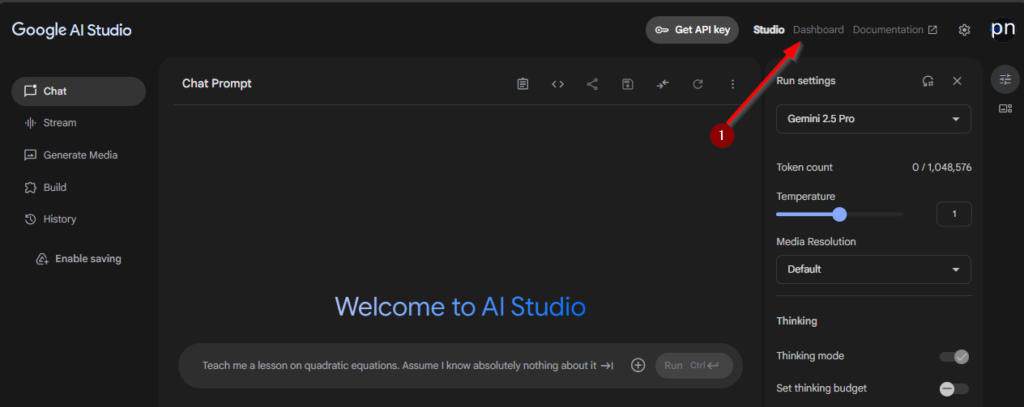Close the Run settings panel
Image resolution: width=1024 pixels, height=407 pixels.
click(957, 81)
